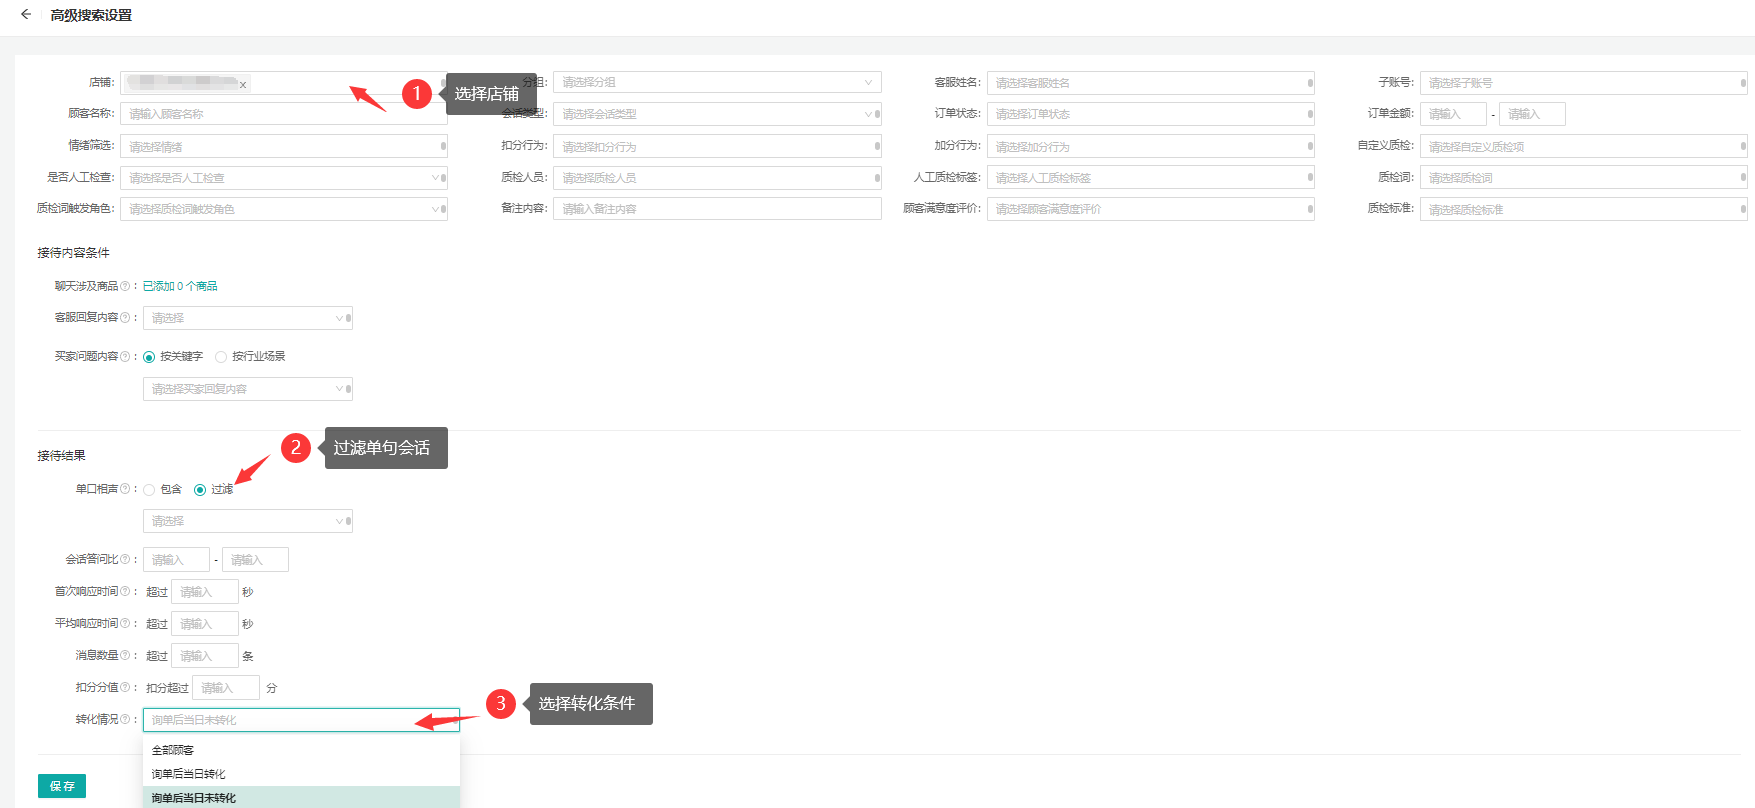
Task: Go back using the arrow beside 高级搜索设置
Action: [x=26, y=15]
